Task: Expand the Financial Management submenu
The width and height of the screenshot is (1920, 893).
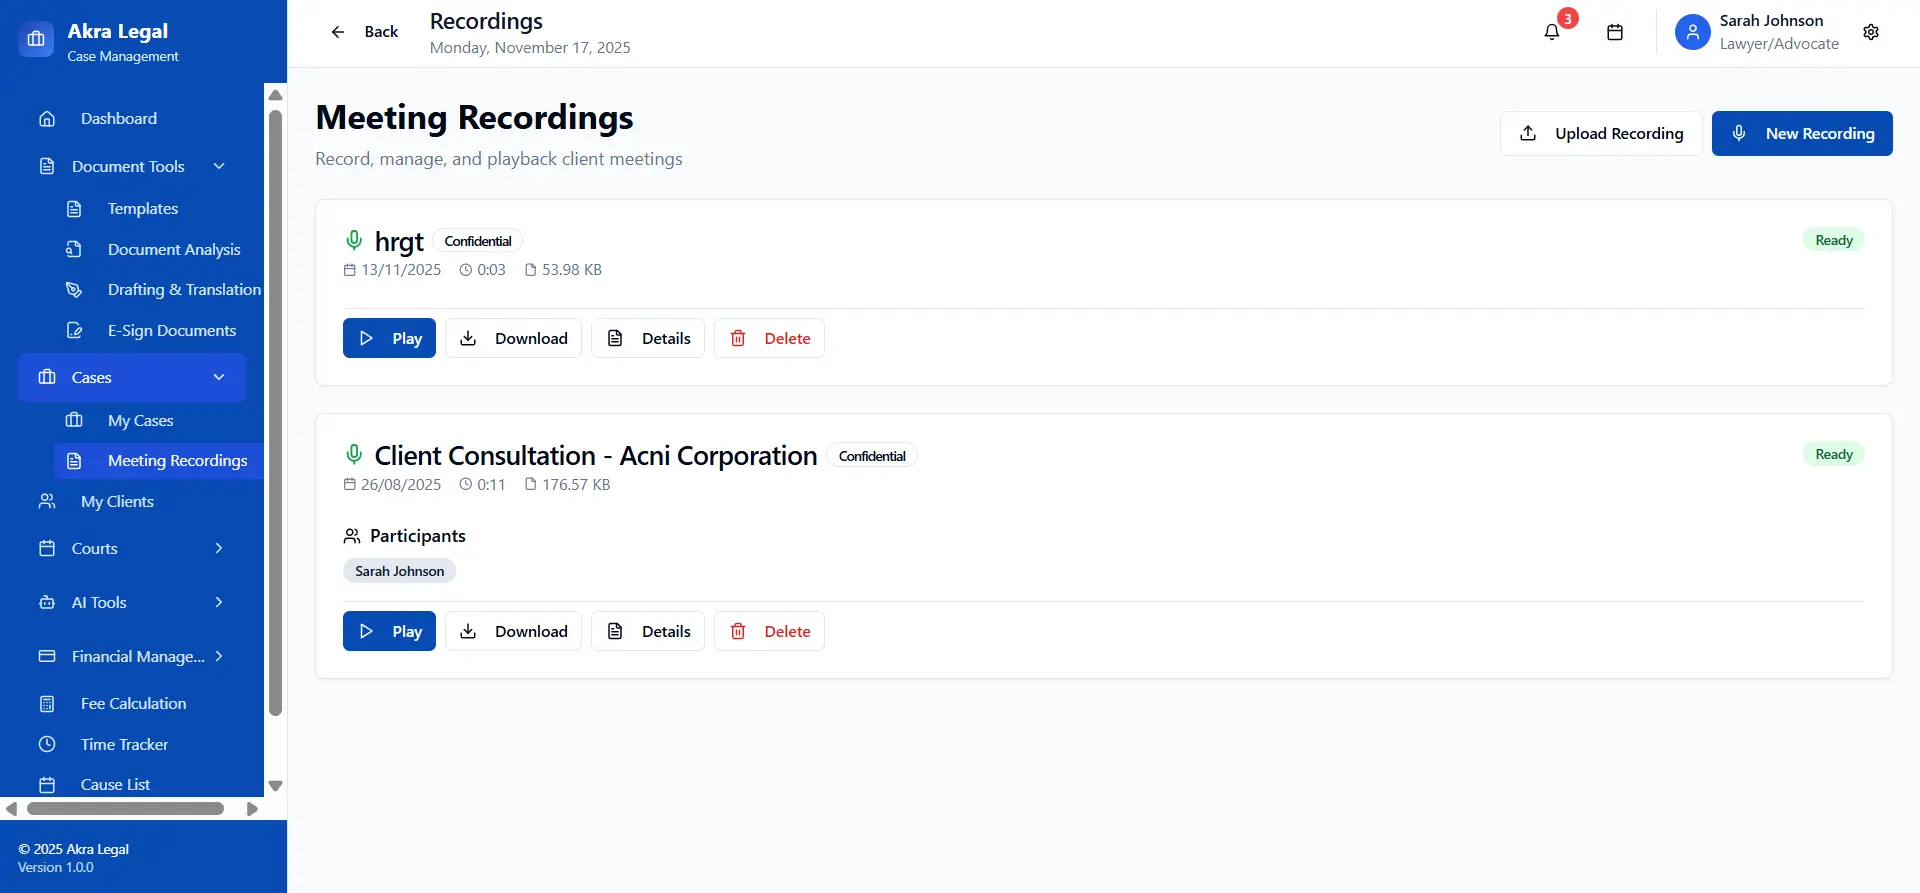Action: click(219, 656)
